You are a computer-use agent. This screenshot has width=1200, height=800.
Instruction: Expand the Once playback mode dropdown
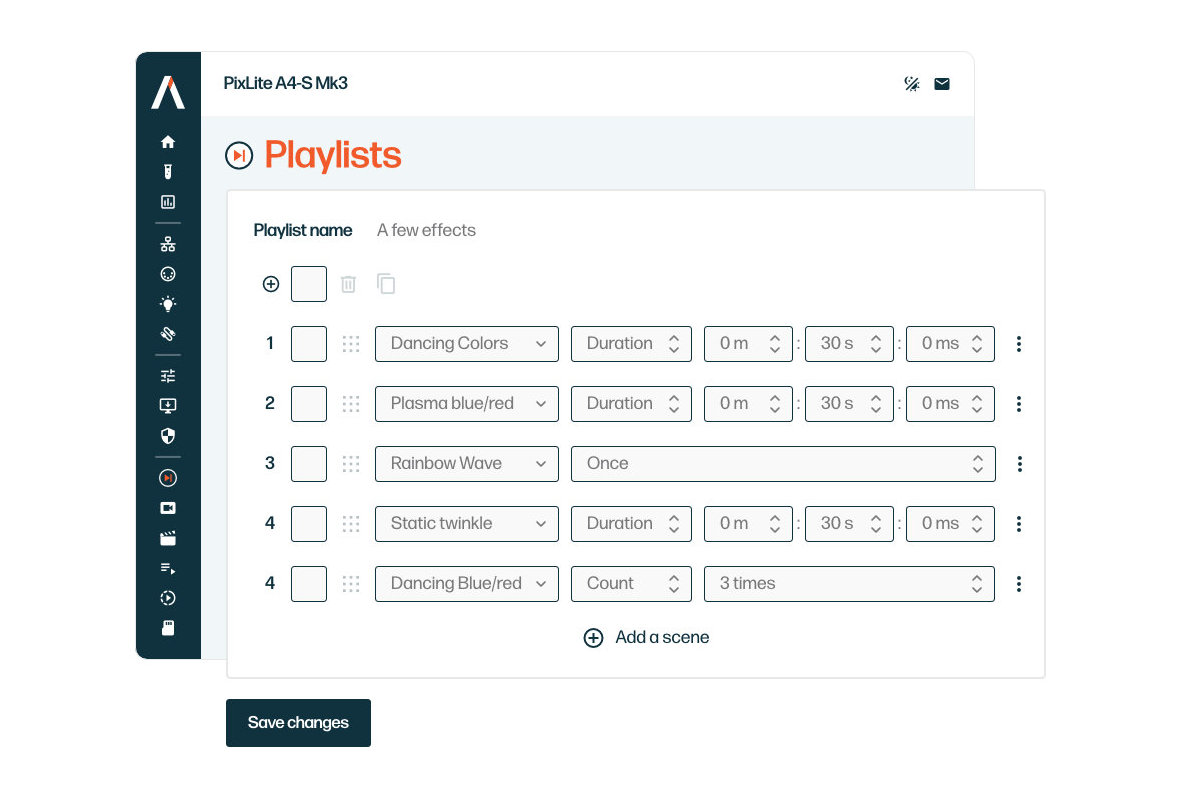coord(783,464)
